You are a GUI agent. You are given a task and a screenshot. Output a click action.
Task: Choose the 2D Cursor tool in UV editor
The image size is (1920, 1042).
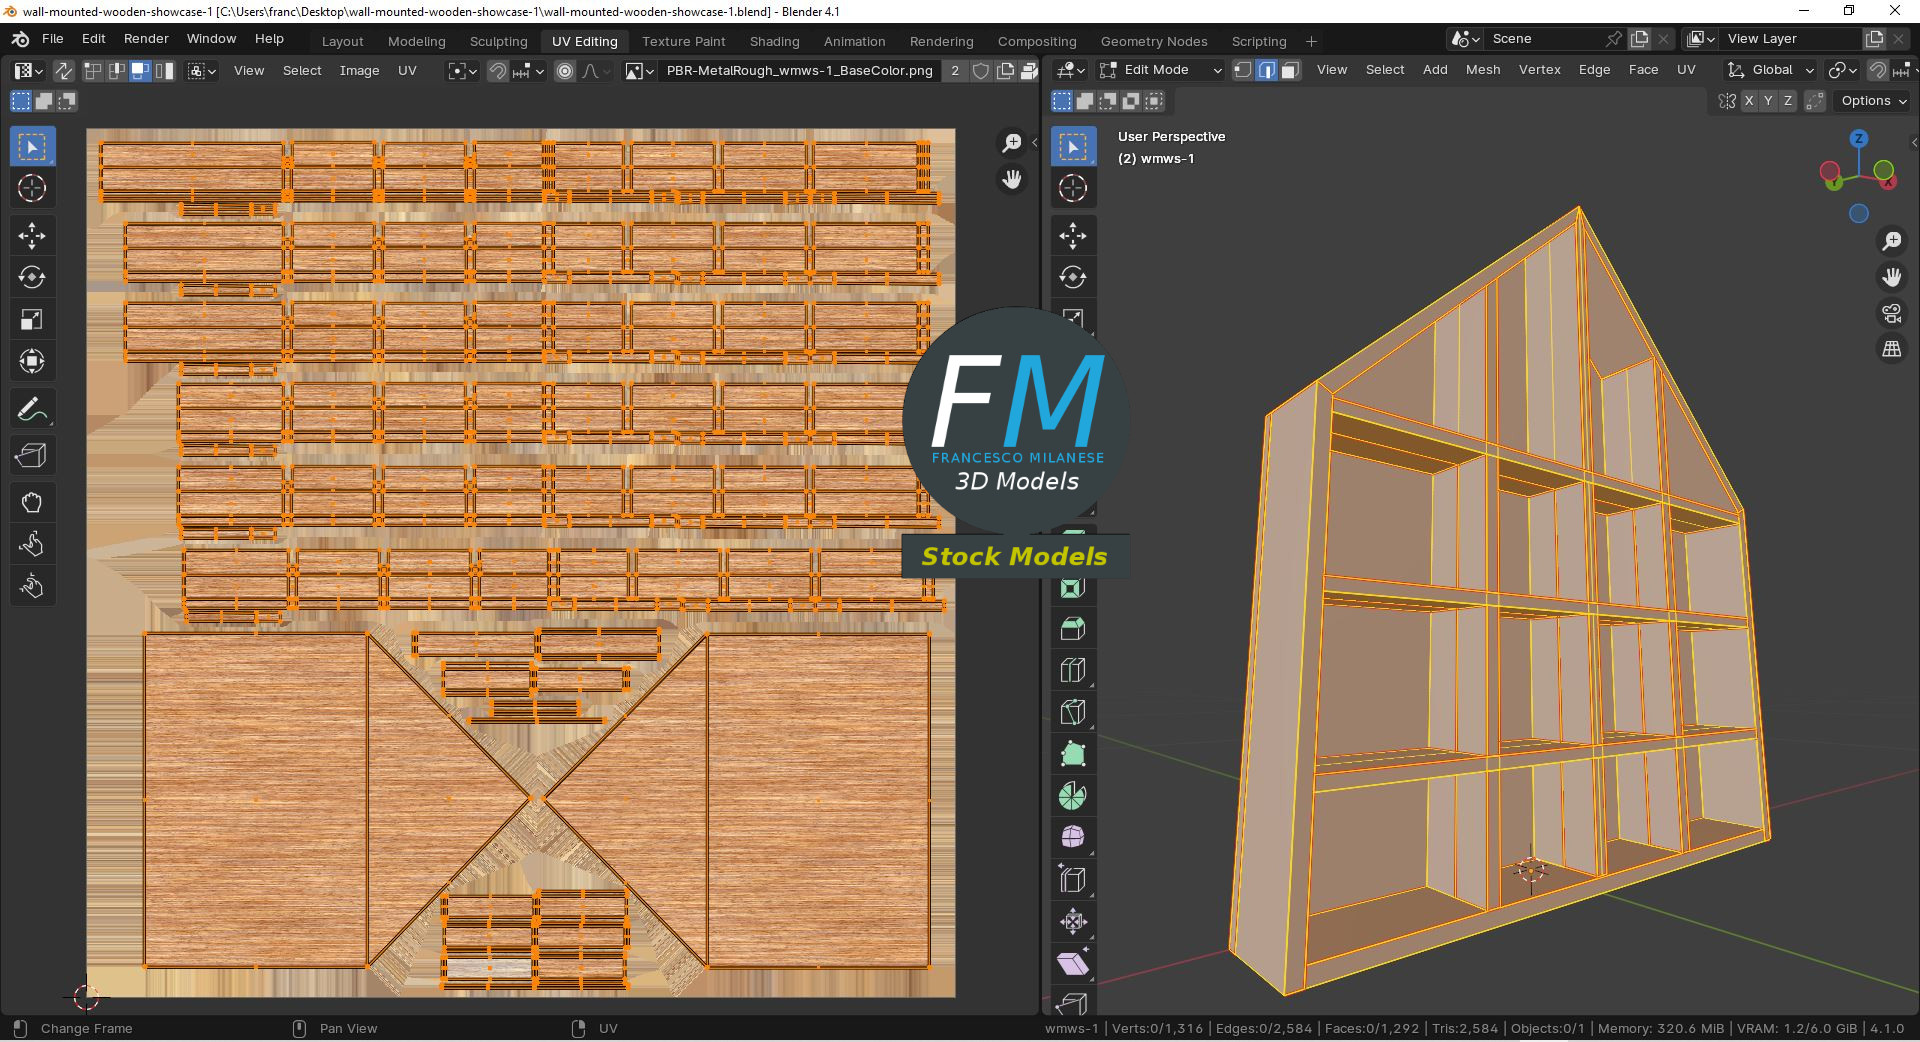point(32,188)
